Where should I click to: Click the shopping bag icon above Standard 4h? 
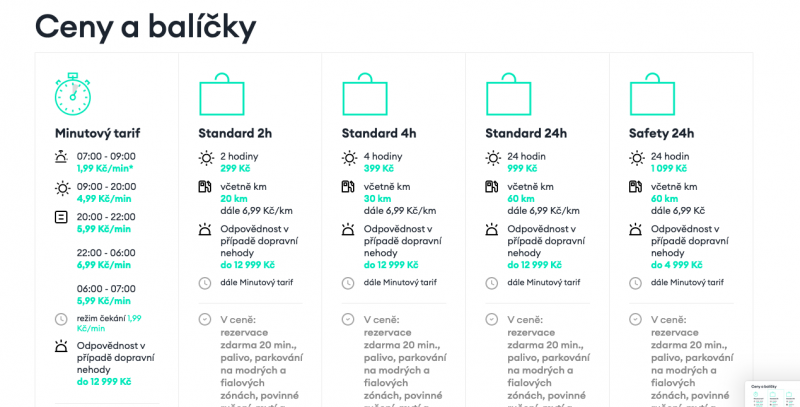(365, 94)
